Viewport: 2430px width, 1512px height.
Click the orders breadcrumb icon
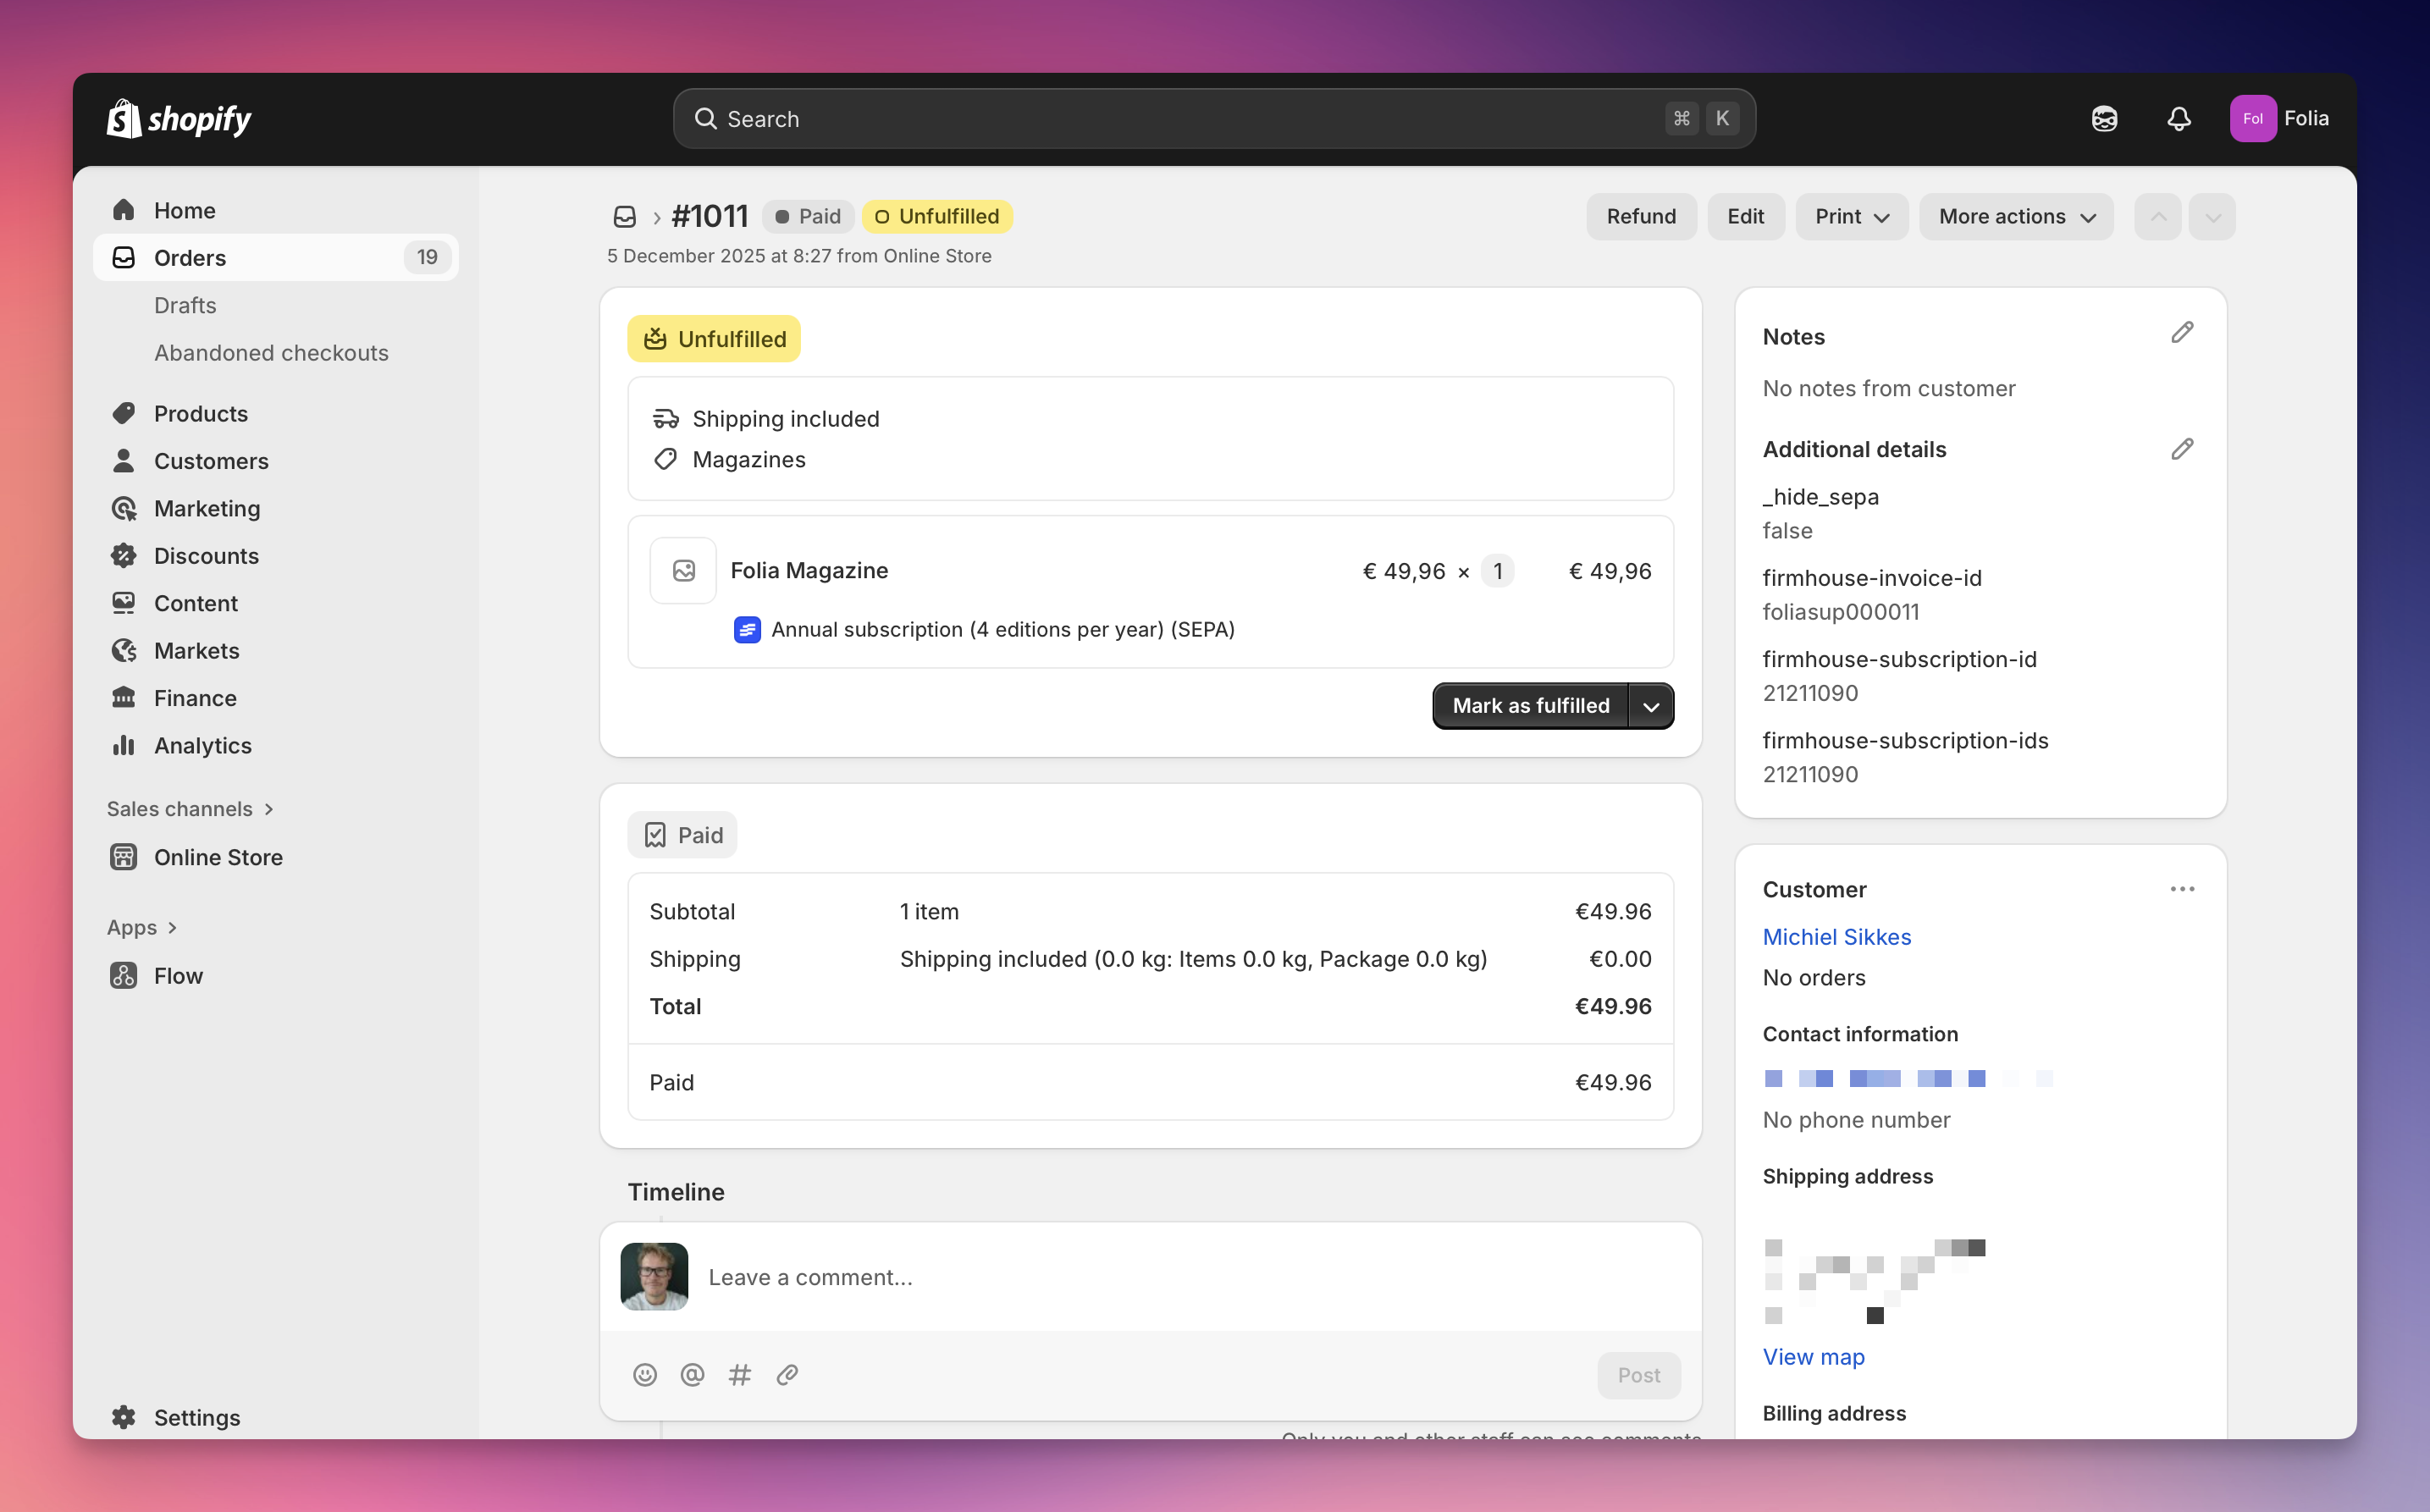click(625, 217)
